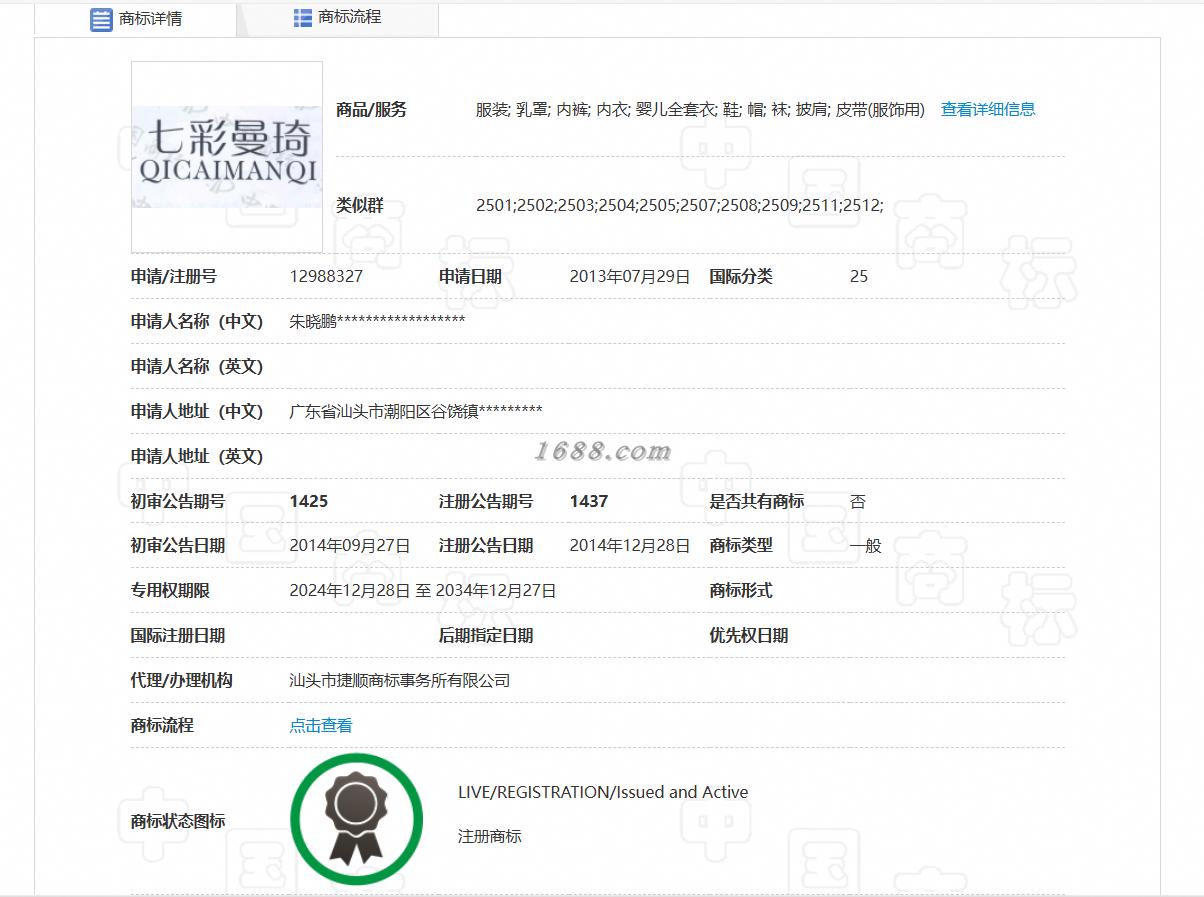Click the 商标流程 grid icon
This screenshot has height=897, width=1204.
pyautogui.click(x=303, y=18)
